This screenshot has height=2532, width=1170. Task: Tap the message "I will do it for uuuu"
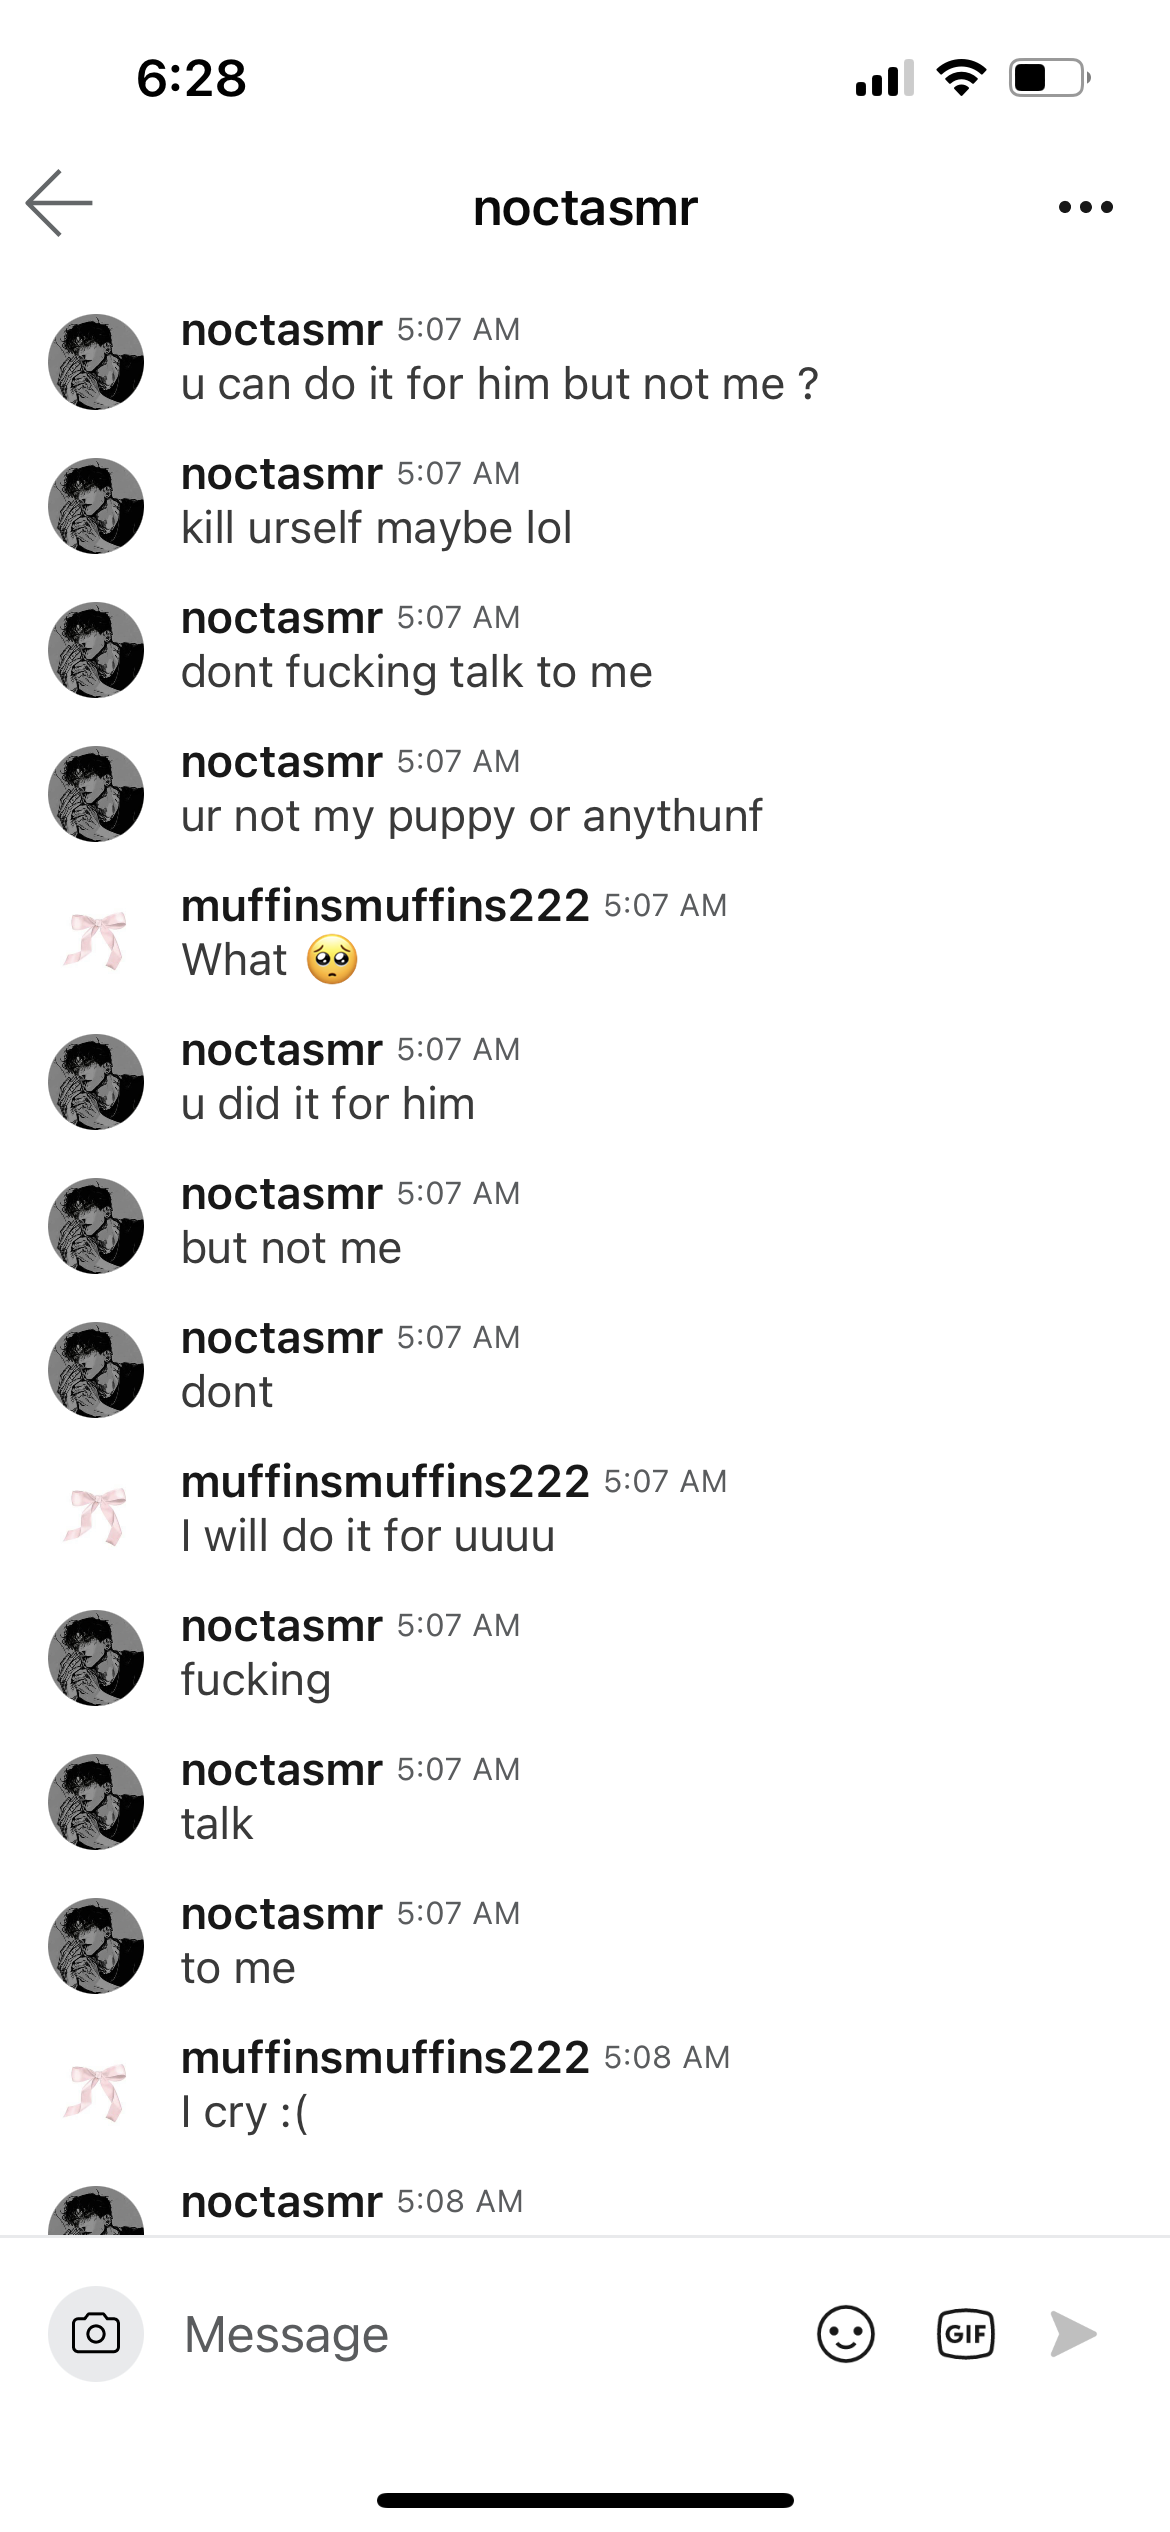tap(368, 1536)
